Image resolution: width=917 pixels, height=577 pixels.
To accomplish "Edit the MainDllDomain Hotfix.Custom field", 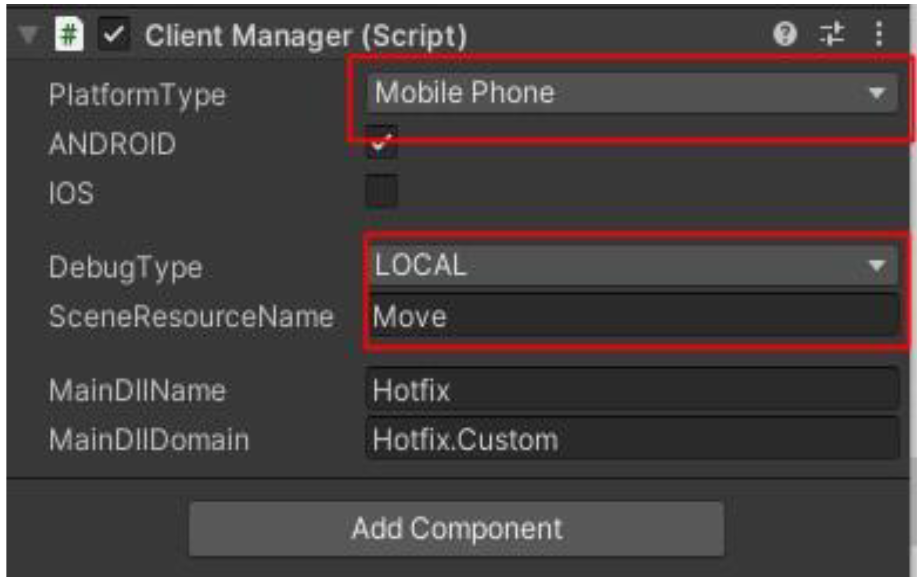I will tap(630, 439).
